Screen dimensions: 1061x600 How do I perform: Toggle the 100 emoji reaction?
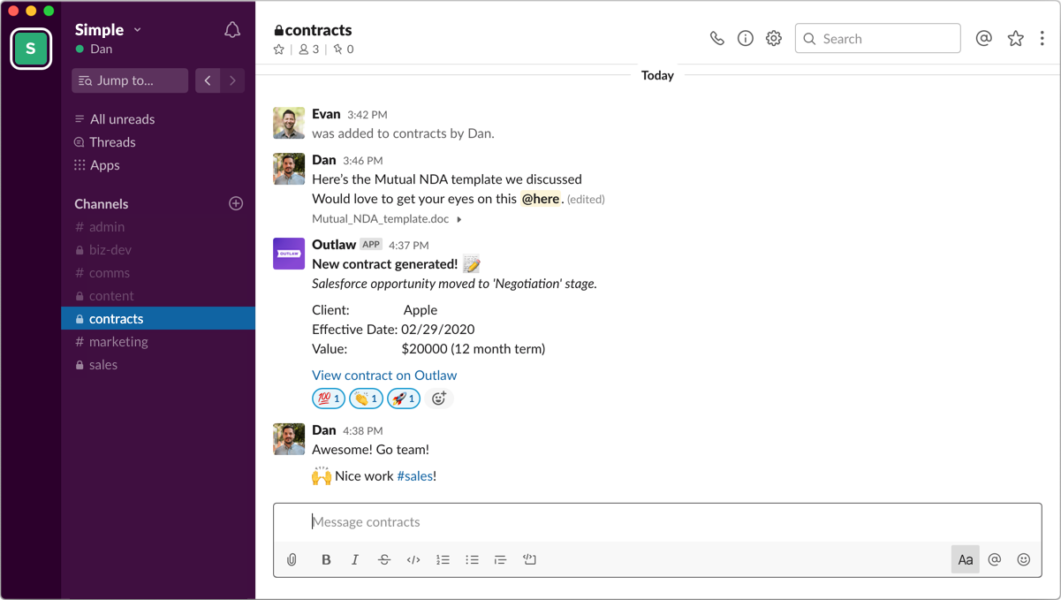coord(329,398)
